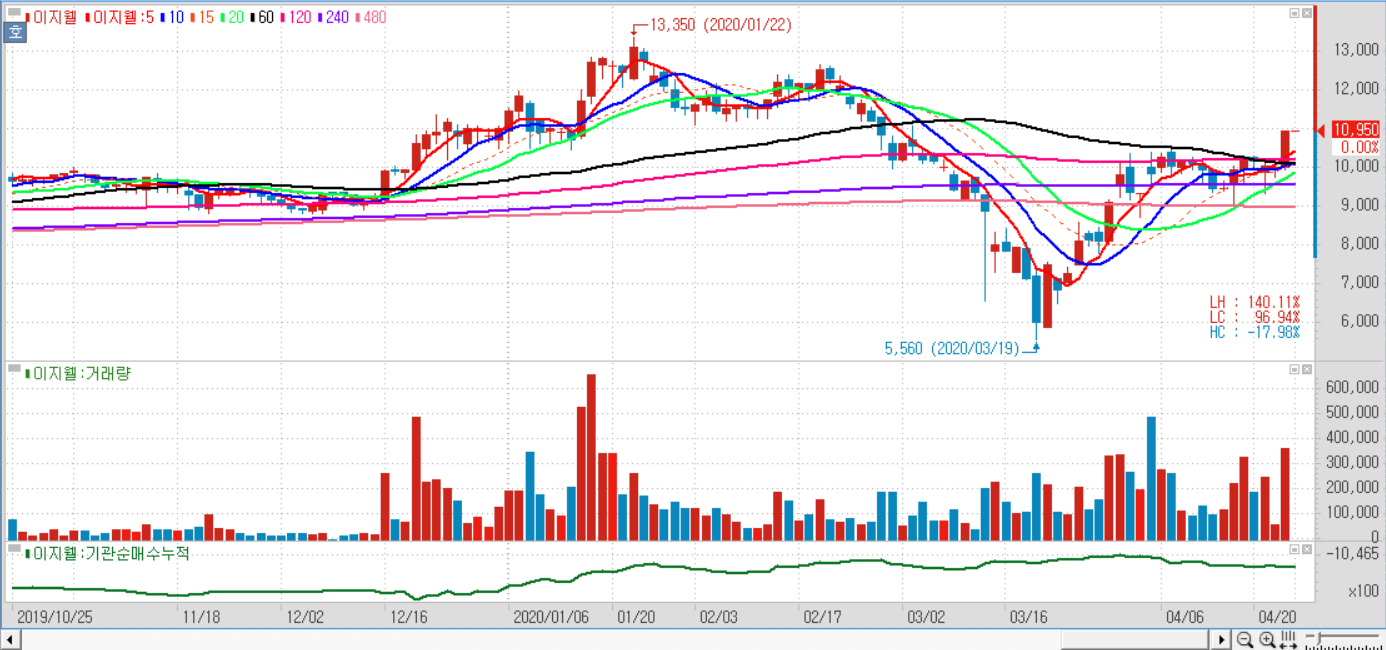This screenshot has height=650, width=1386.
Task: Close the 거래량 volume pane
Action: coord(1307,369)
